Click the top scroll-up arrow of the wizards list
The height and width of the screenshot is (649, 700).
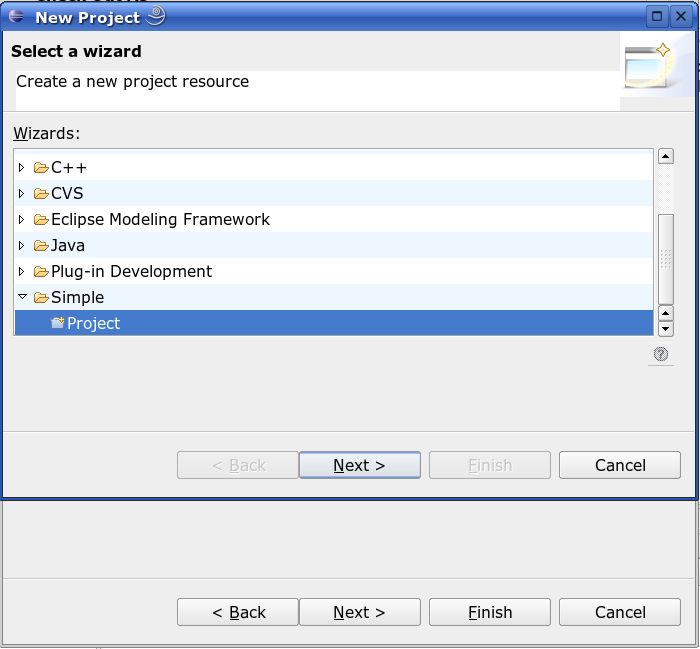[666, 156]
